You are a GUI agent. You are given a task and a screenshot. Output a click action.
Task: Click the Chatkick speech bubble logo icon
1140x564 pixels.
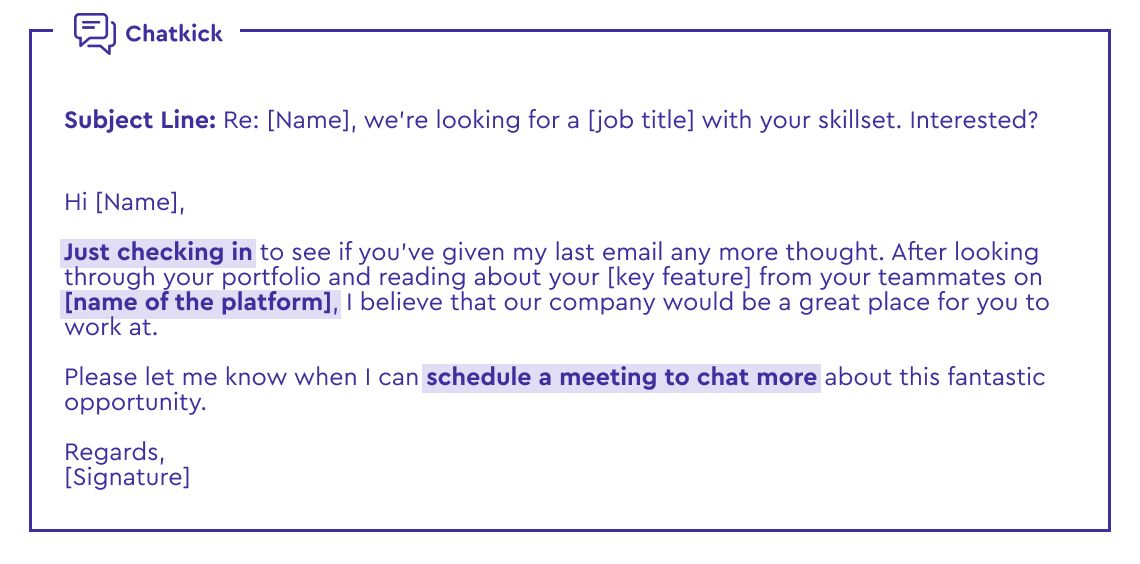95,33
